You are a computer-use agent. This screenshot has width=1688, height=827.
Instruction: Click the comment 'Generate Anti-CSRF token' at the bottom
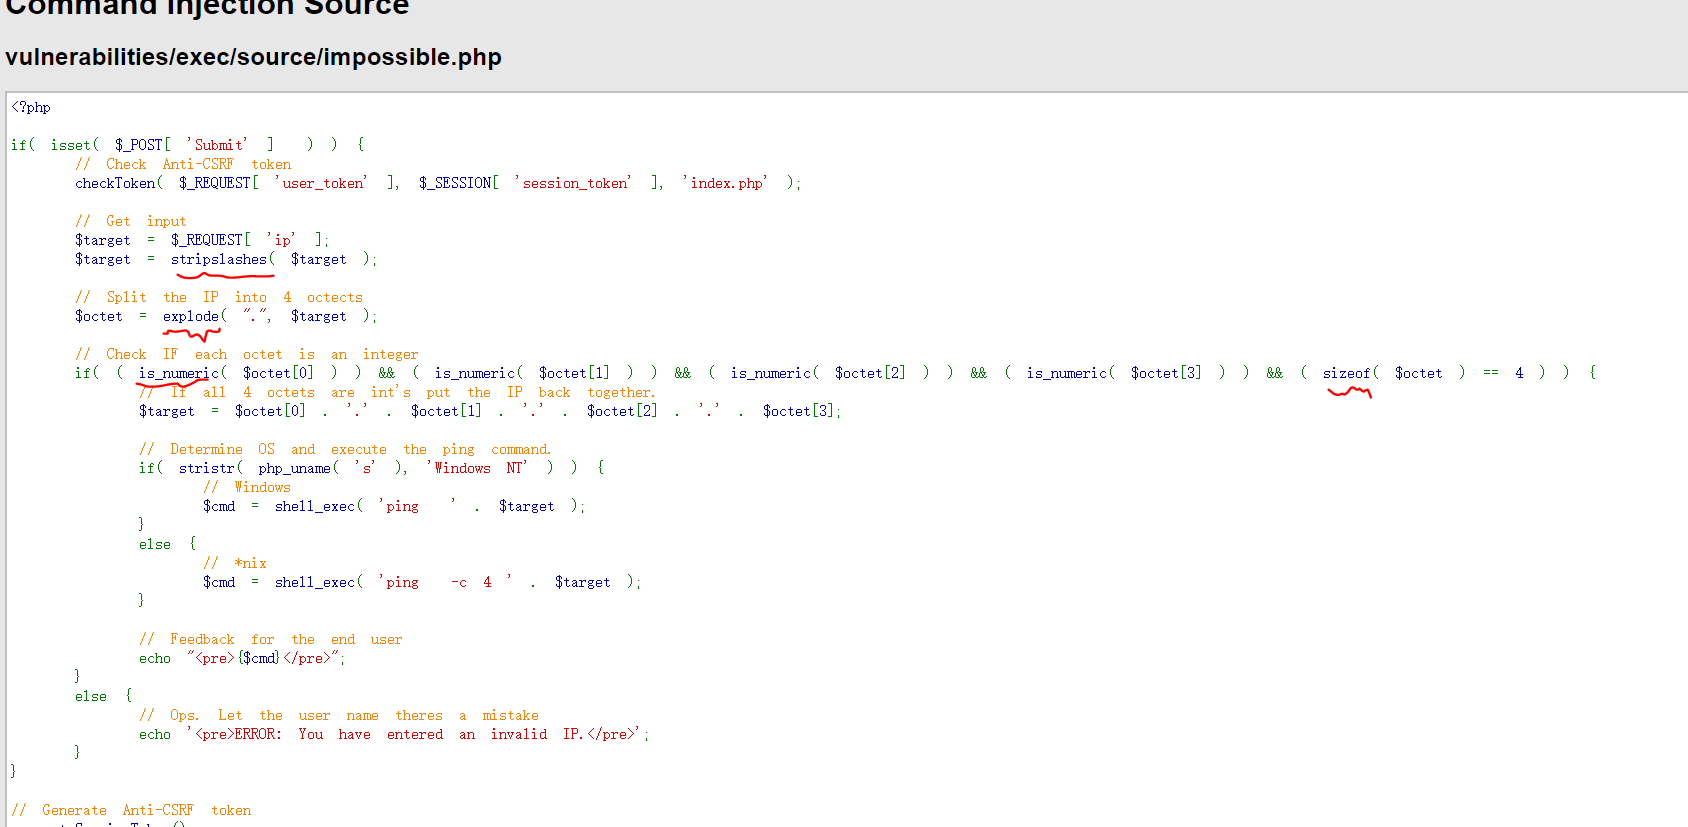131,810
